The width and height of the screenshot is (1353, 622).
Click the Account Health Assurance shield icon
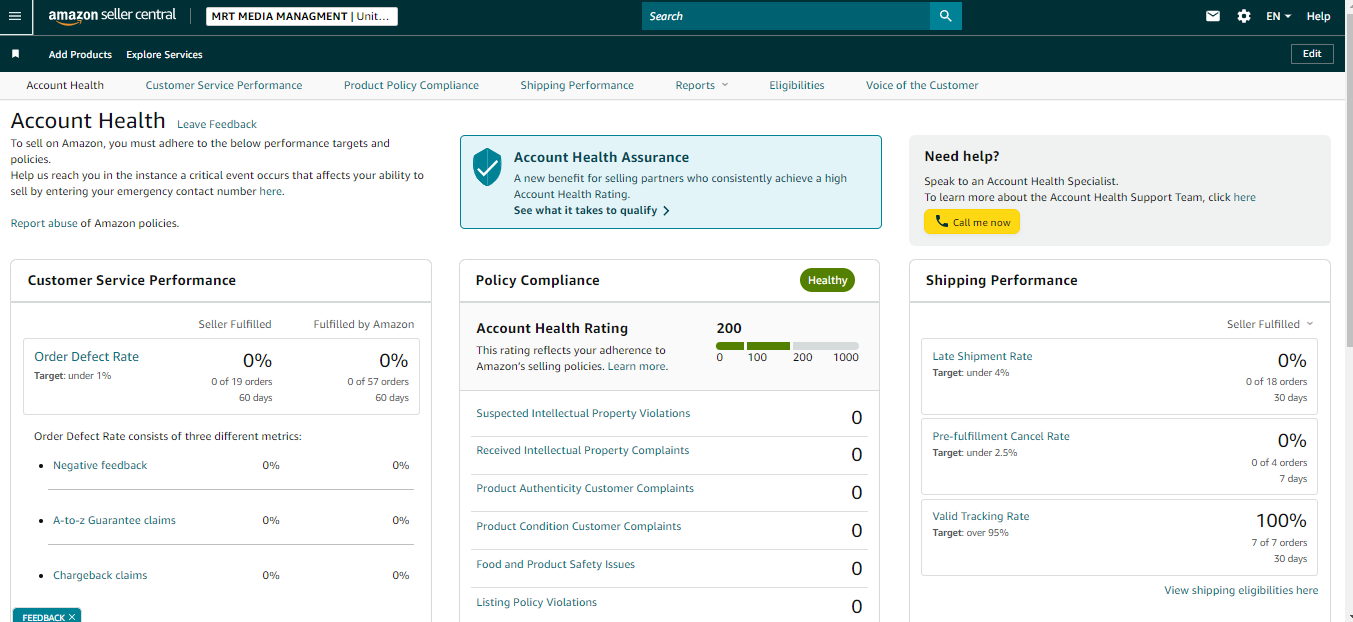[x=487, y=166]
